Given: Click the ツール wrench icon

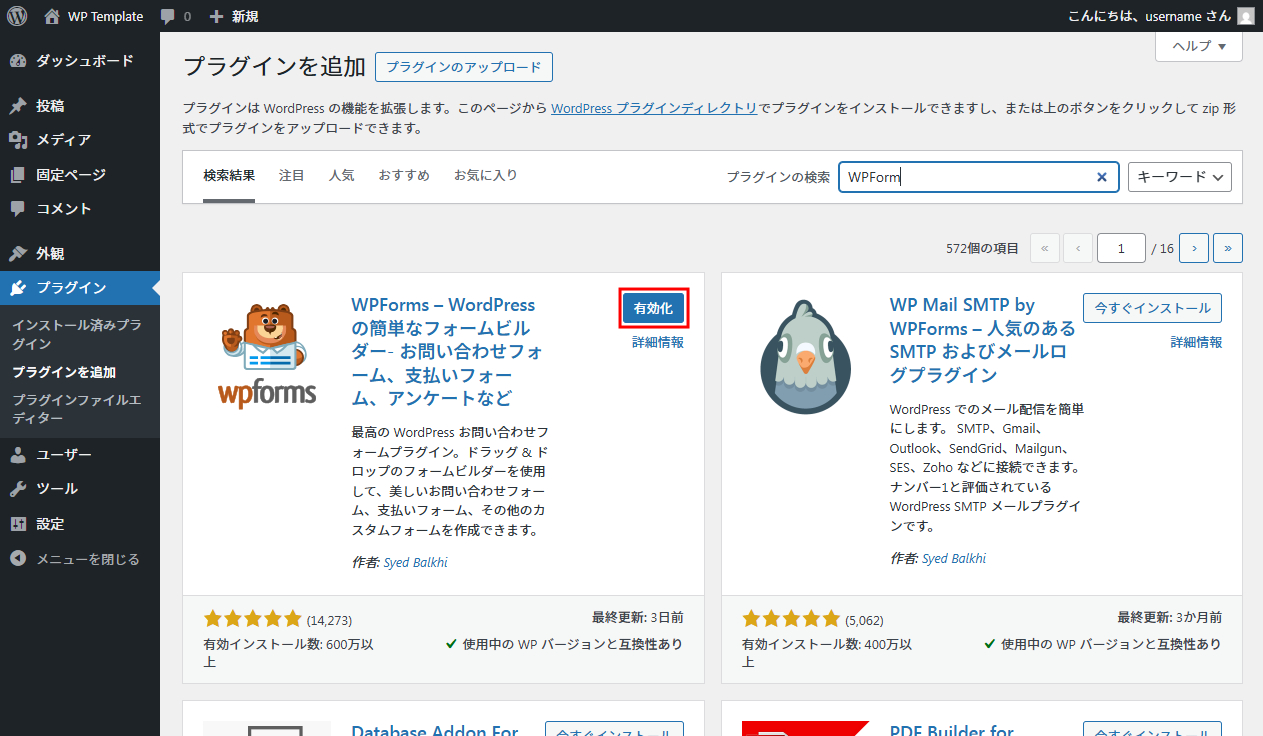Looking at the screenshot, I should (18, 489).
